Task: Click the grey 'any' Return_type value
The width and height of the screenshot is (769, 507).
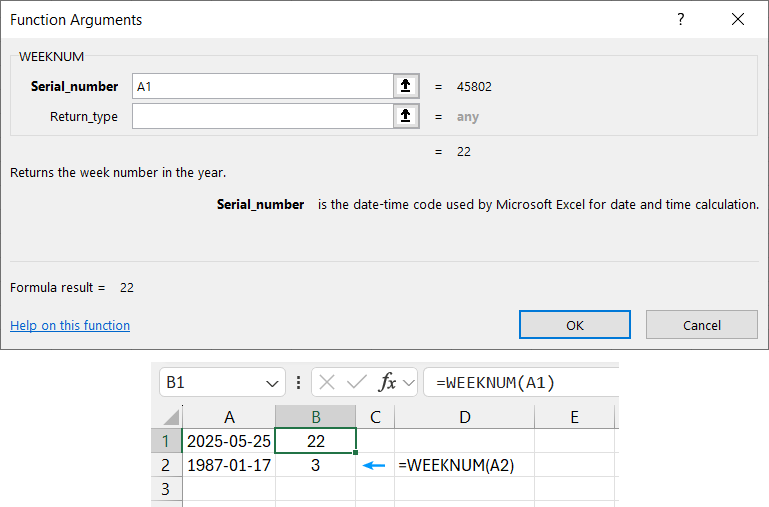Action: 468,117
